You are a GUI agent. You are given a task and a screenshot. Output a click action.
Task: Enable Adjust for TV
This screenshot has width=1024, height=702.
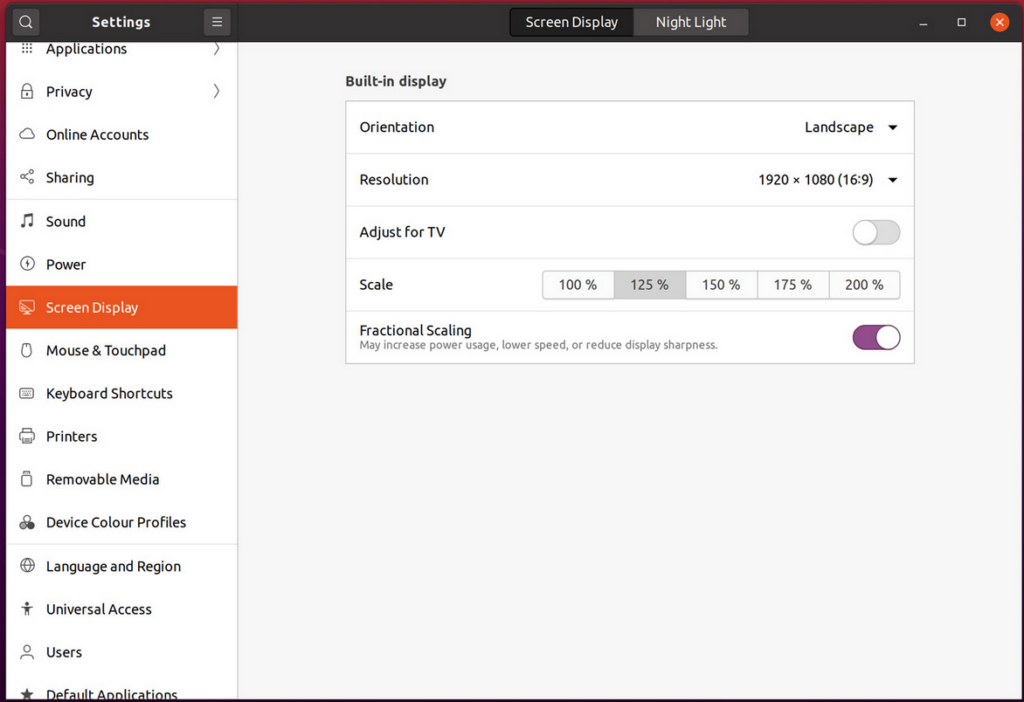[x=876, y=232]
